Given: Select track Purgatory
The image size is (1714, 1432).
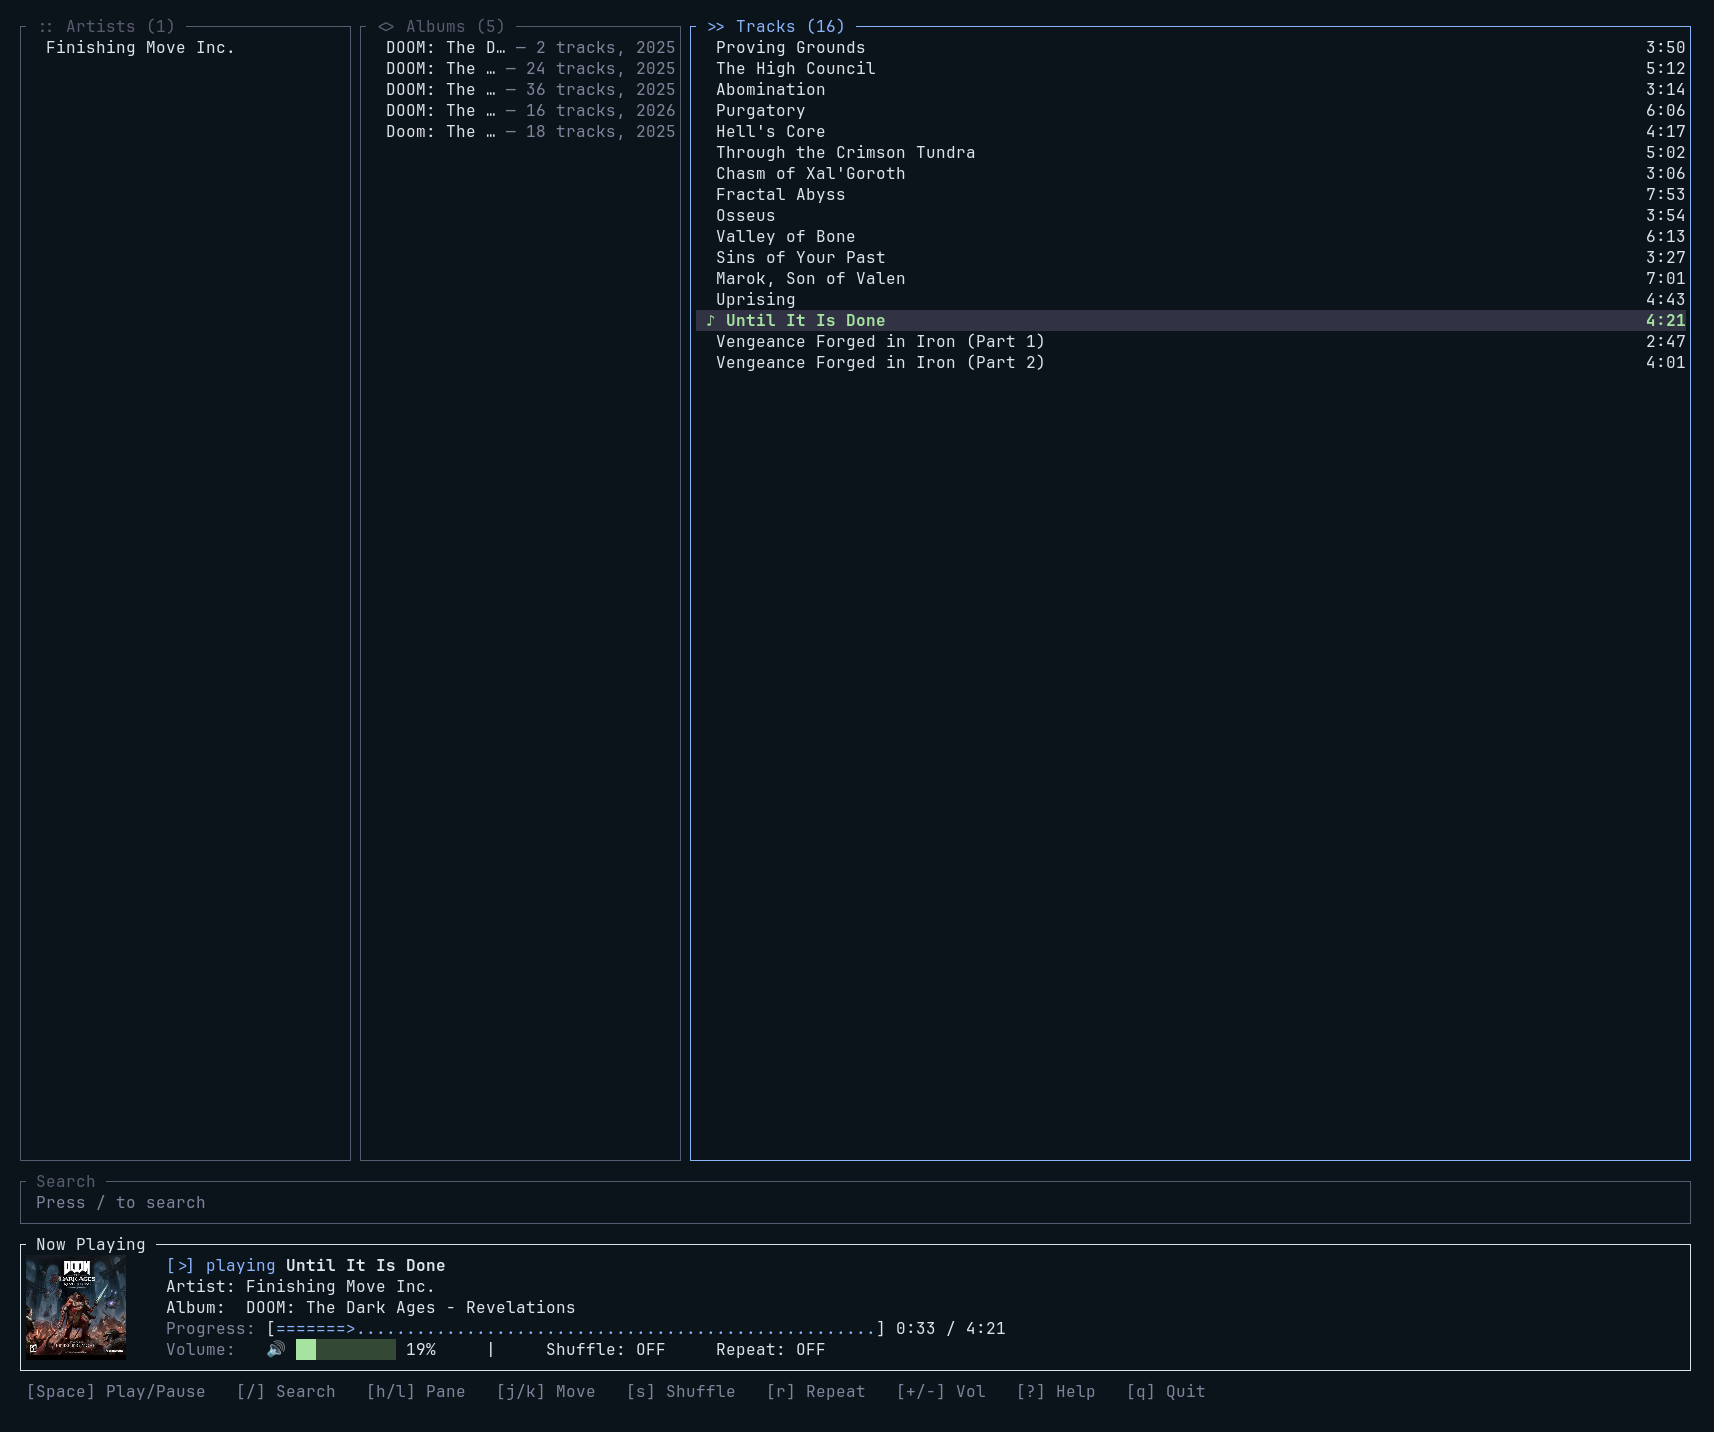Looking at the screenshot, I should [1191, 111].
